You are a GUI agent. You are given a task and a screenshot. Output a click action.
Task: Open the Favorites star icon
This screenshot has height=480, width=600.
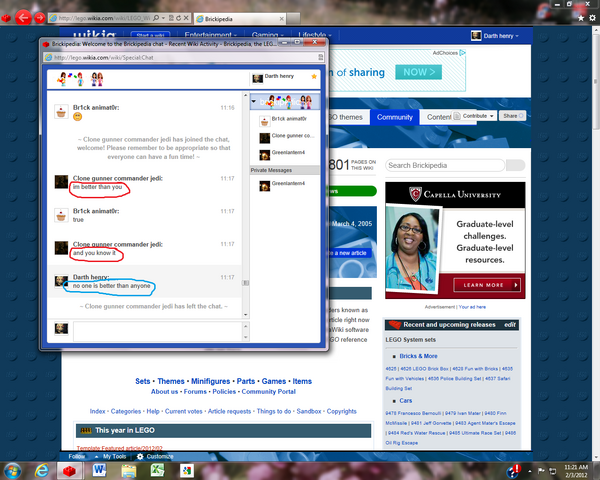[581, 18]
